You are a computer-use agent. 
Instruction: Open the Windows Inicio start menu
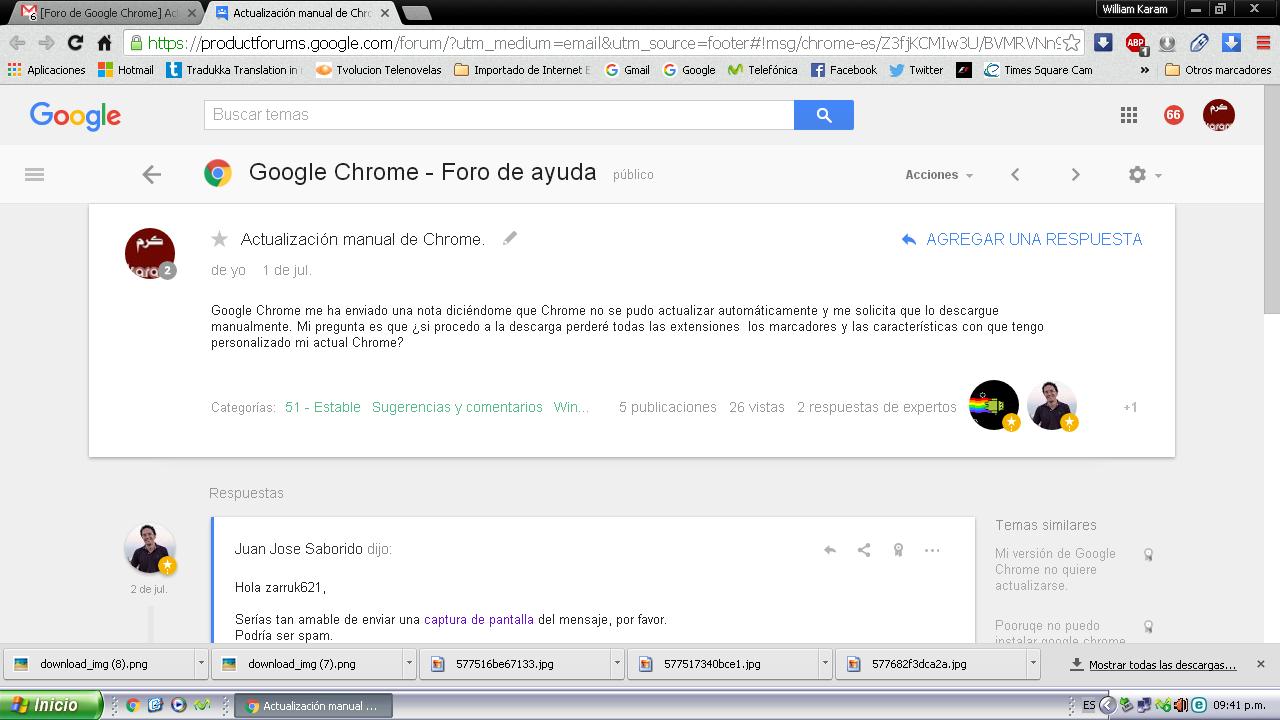pos(51,705)
